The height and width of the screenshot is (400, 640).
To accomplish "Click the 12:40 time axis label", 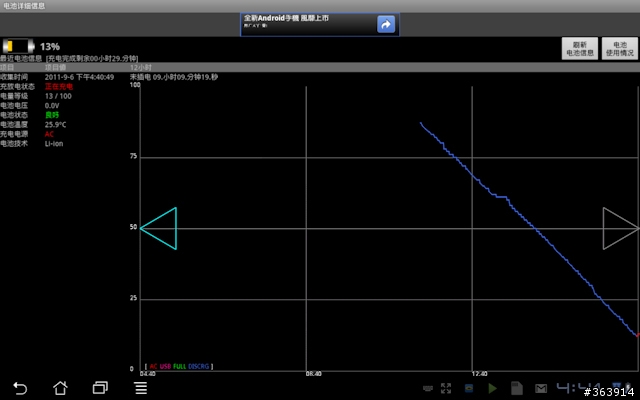I will [479, 374].
